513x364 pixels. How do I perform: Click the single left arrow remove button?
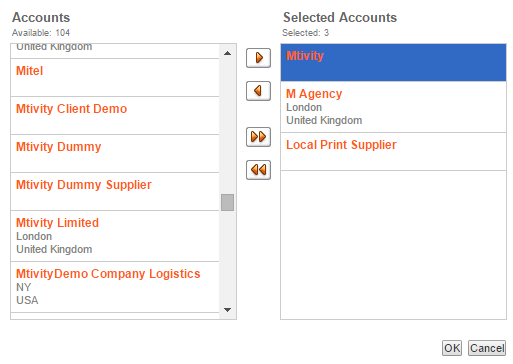(x=258, y=91)
